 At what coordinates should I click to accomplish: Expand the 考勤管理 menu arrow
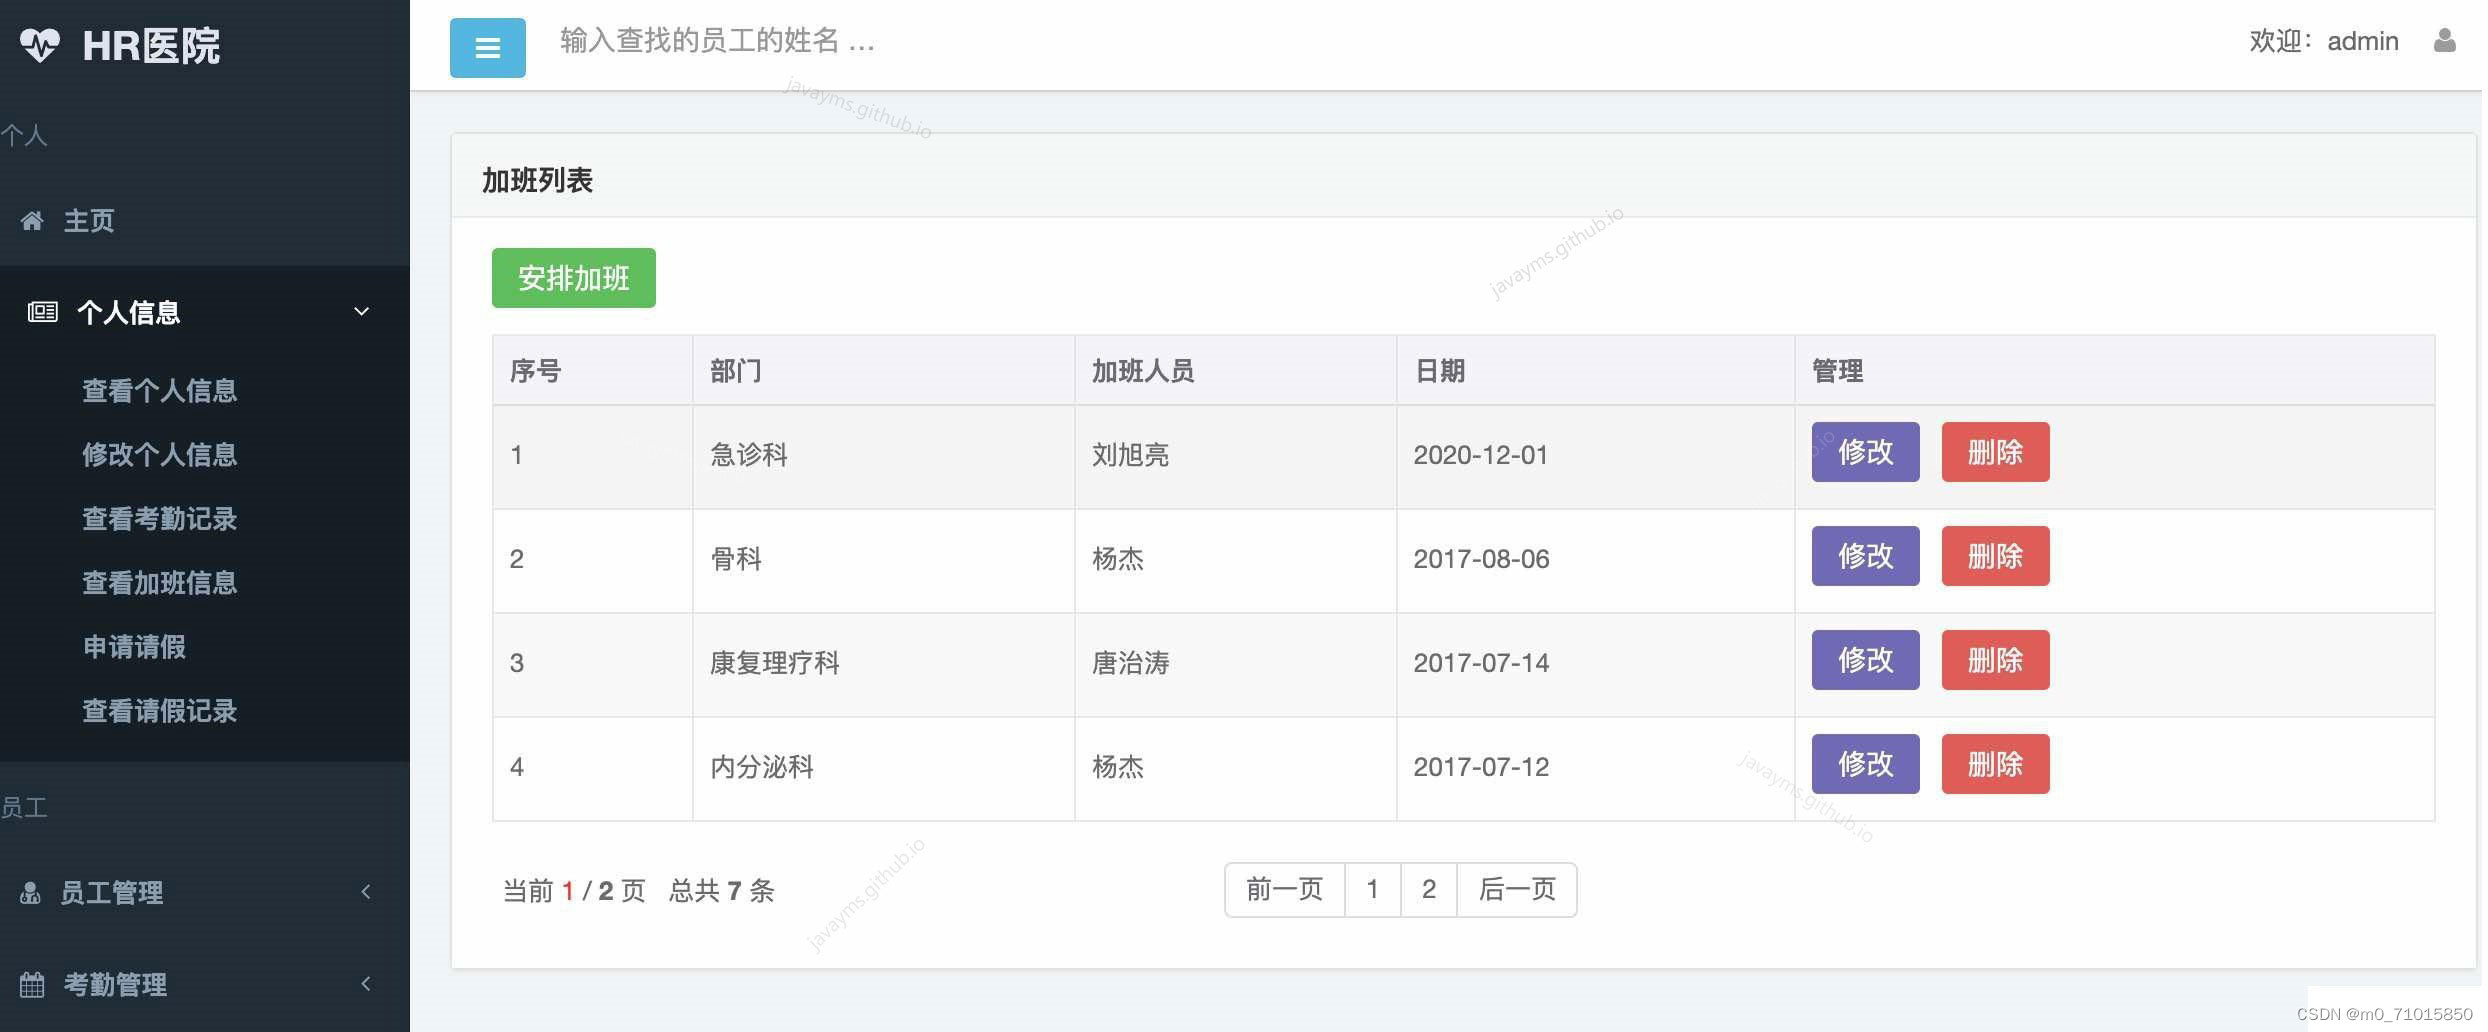pyautogui.click(x=366, y=984)
